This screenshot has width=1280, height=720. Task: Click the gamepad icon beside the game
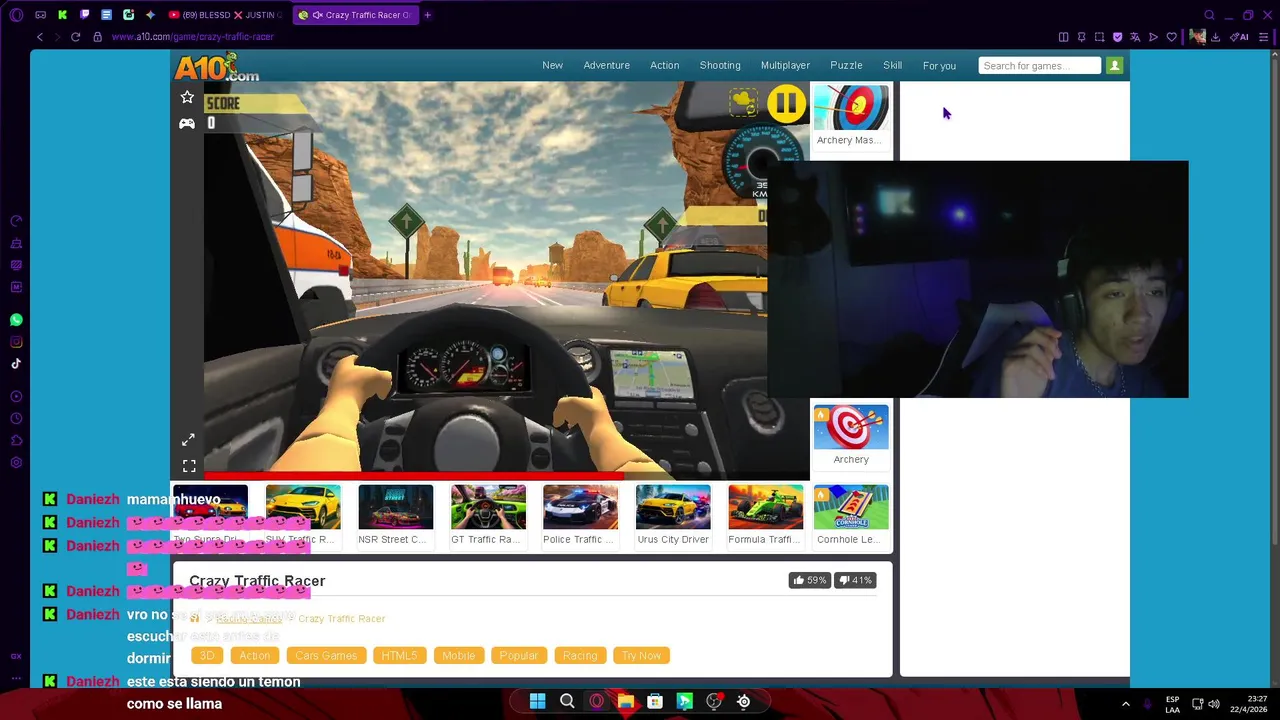point(187,123)
